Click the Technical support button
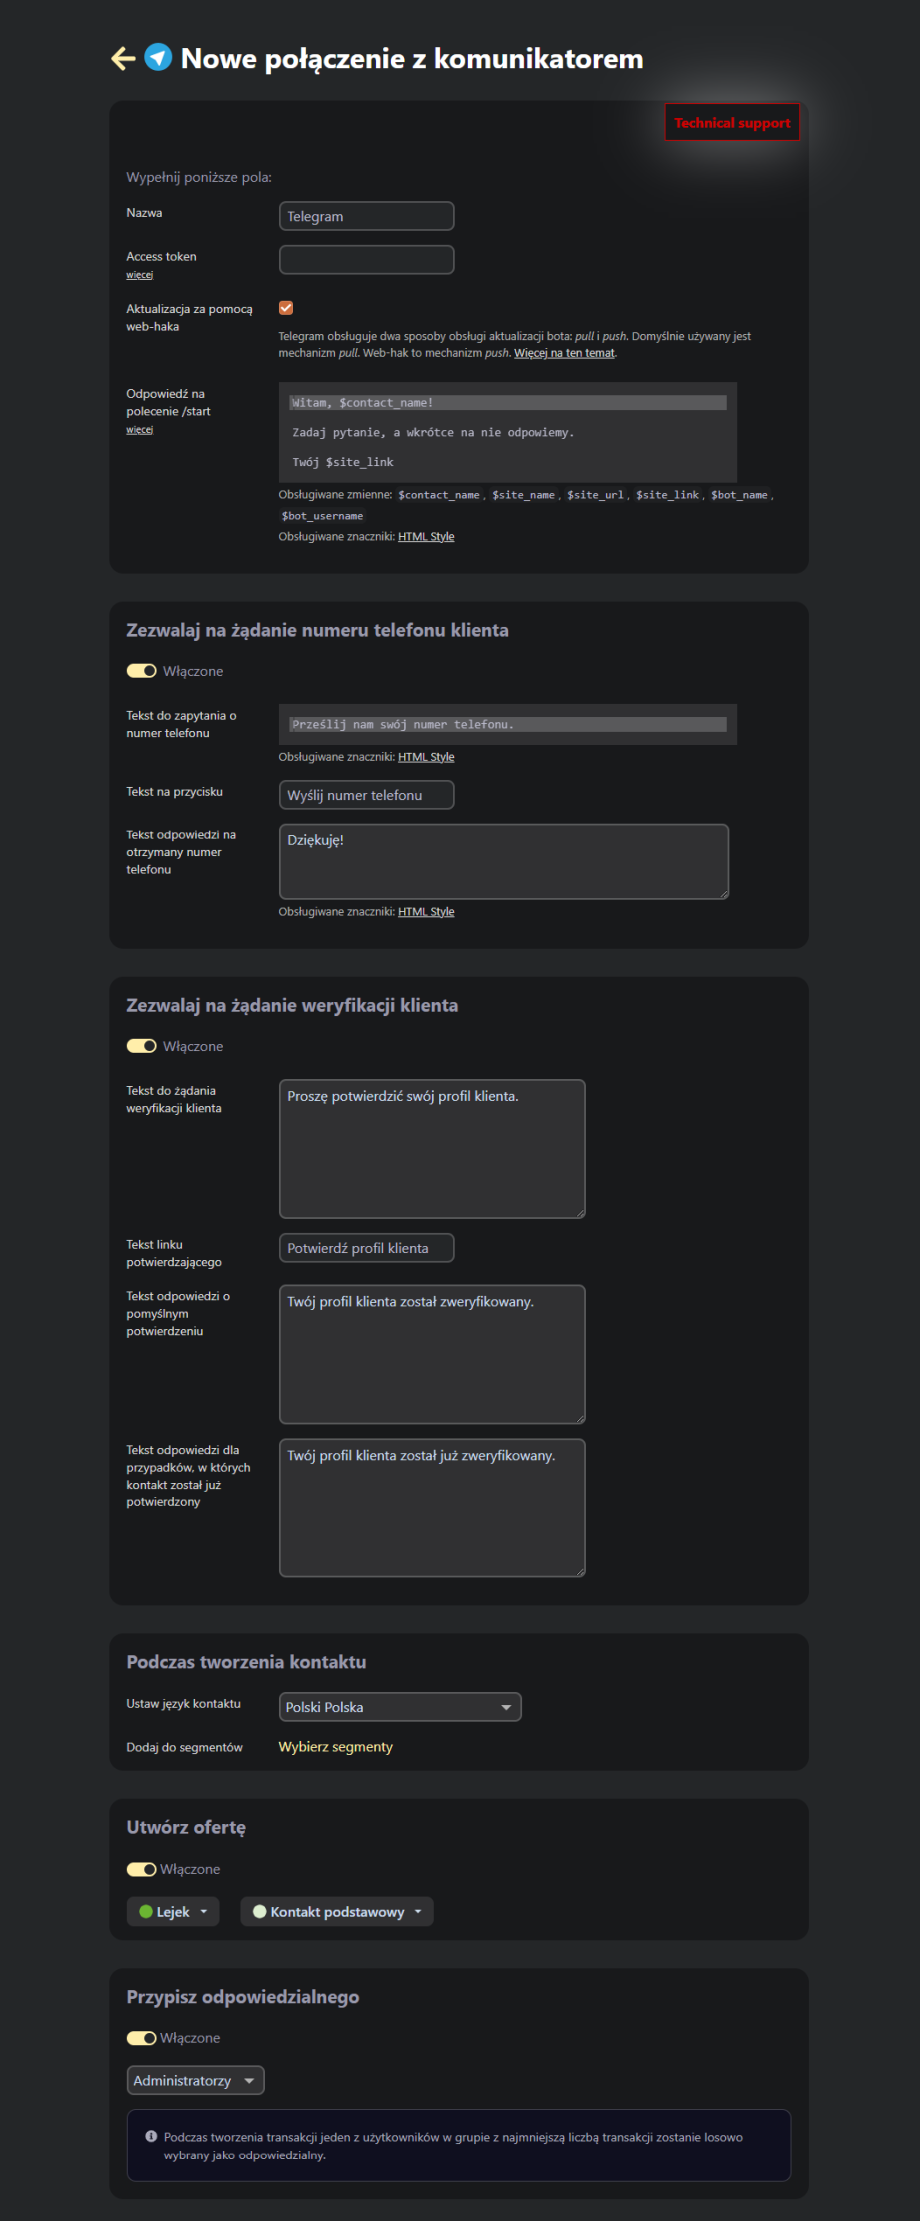This screenshot has width=920, height=2221. 732,123
